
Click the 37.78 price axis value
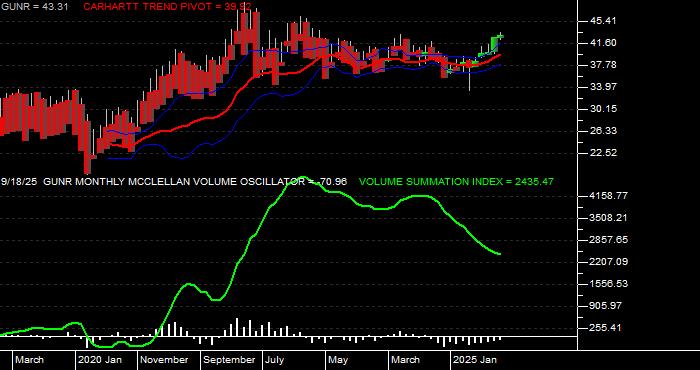(x=603, y=65)
